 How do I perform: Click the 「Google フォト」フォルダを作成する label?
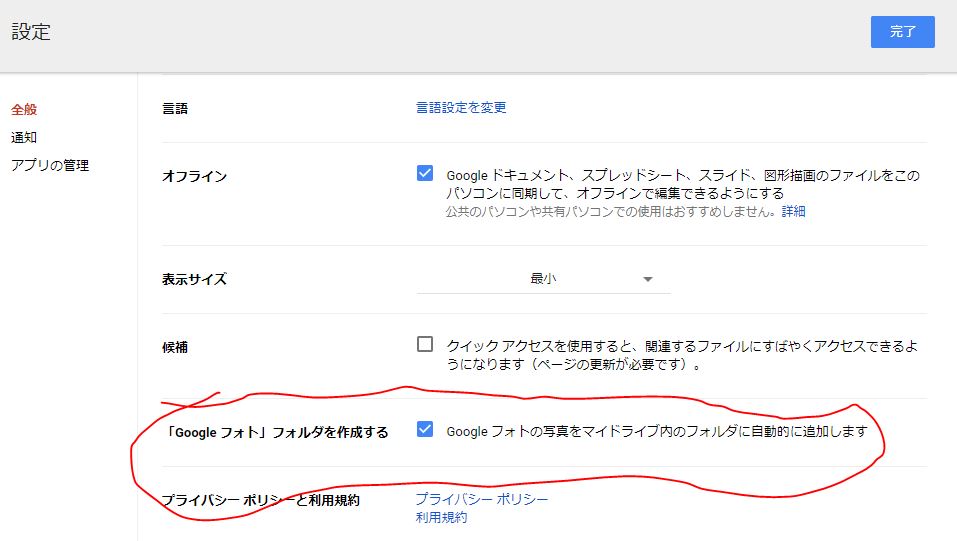275,432
